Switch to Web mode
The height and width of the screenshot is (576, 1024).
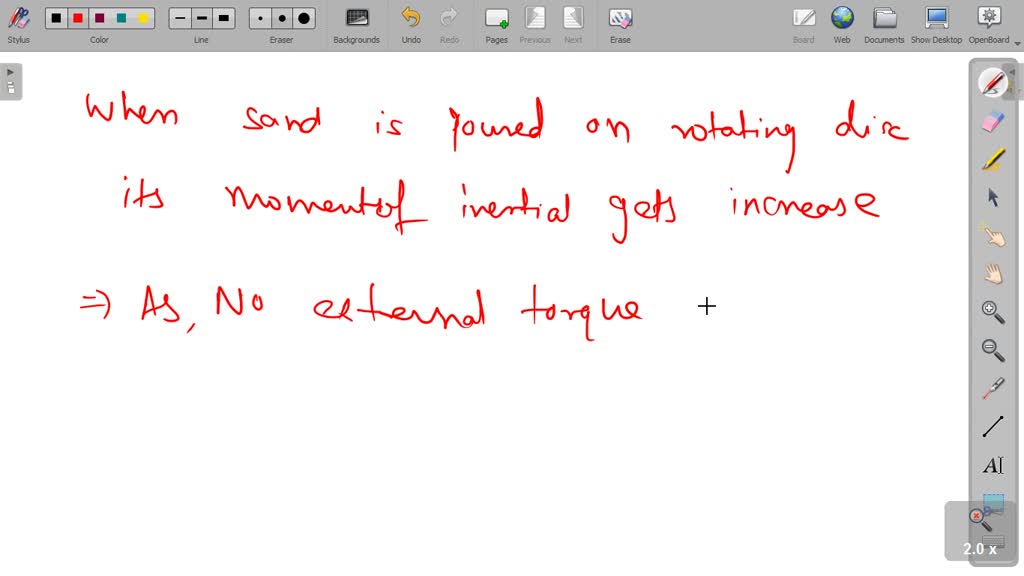(842, 24)
